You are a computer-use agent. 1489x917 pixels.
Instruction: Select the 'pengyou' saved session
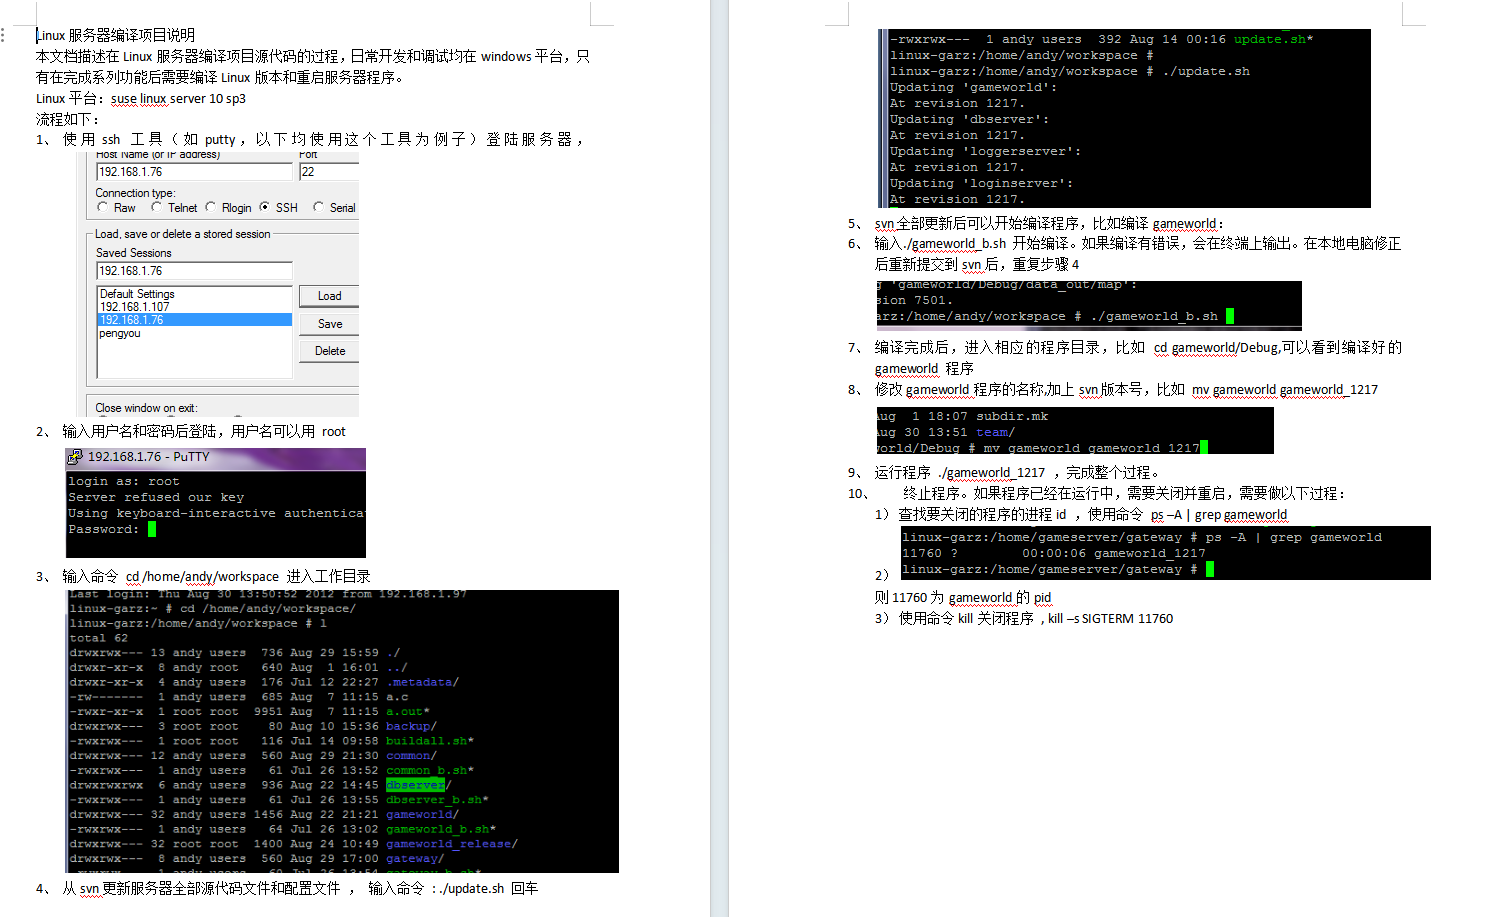click(x=120, y=333)
